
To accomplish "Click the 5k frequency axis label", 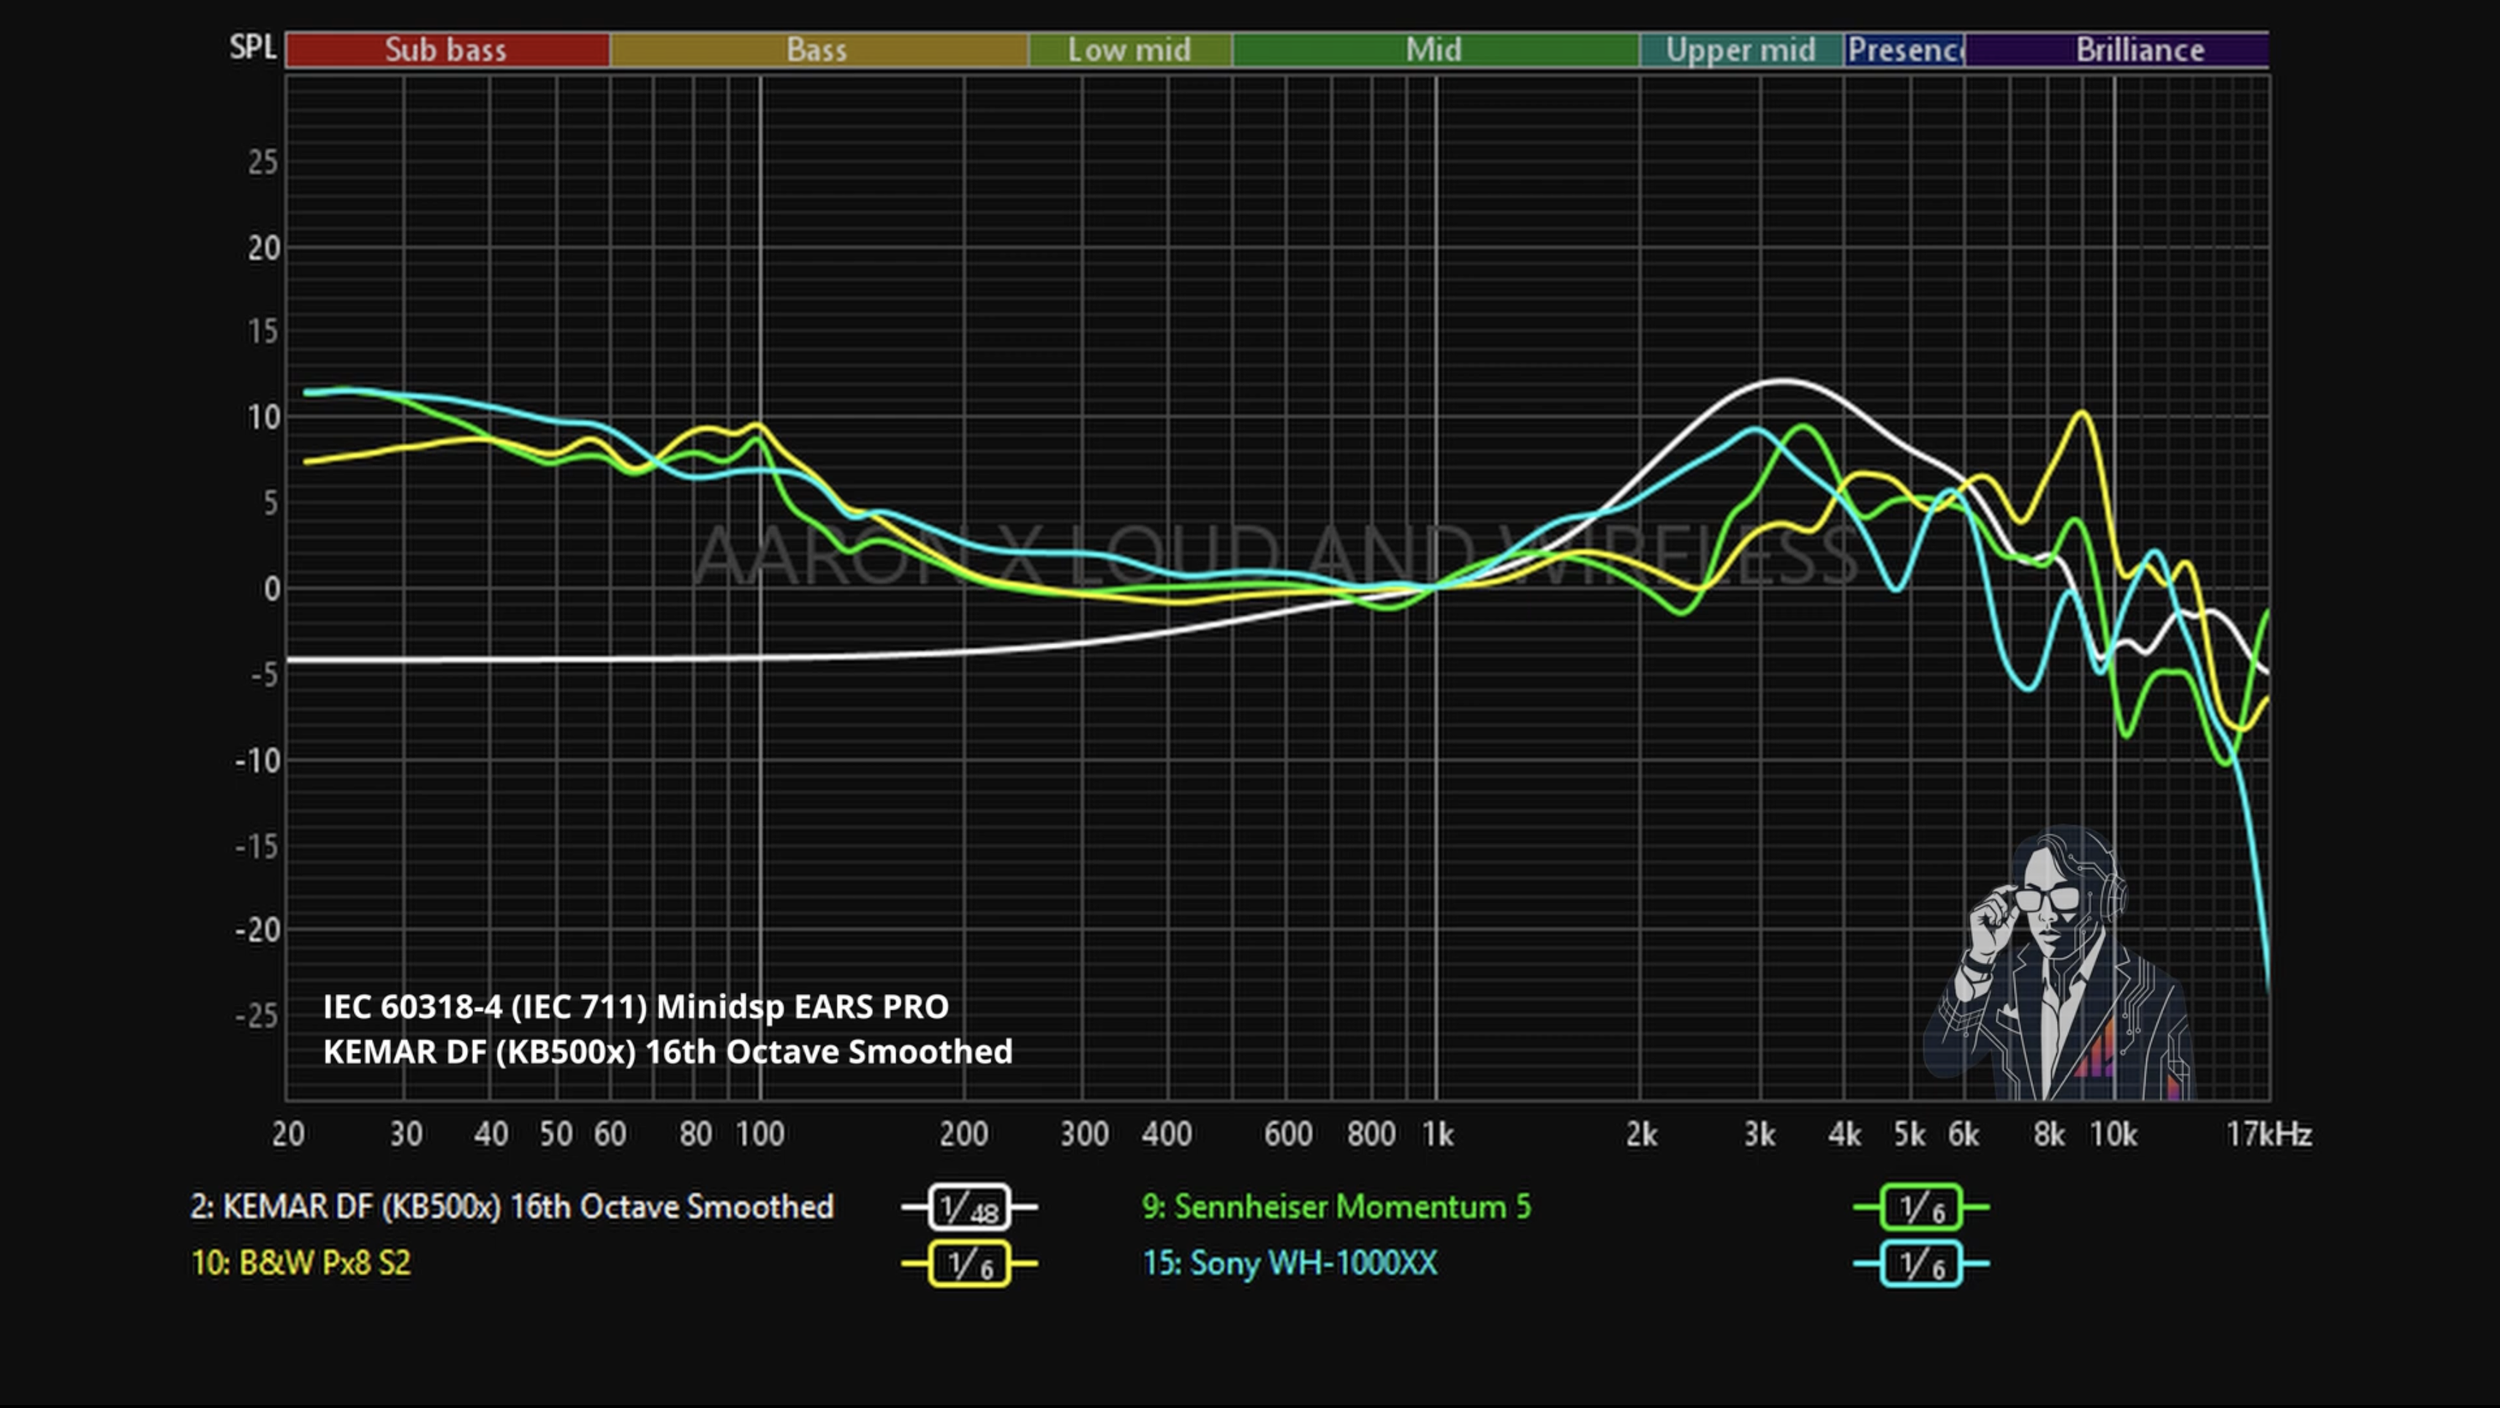I will [x=1909, y=1134].
